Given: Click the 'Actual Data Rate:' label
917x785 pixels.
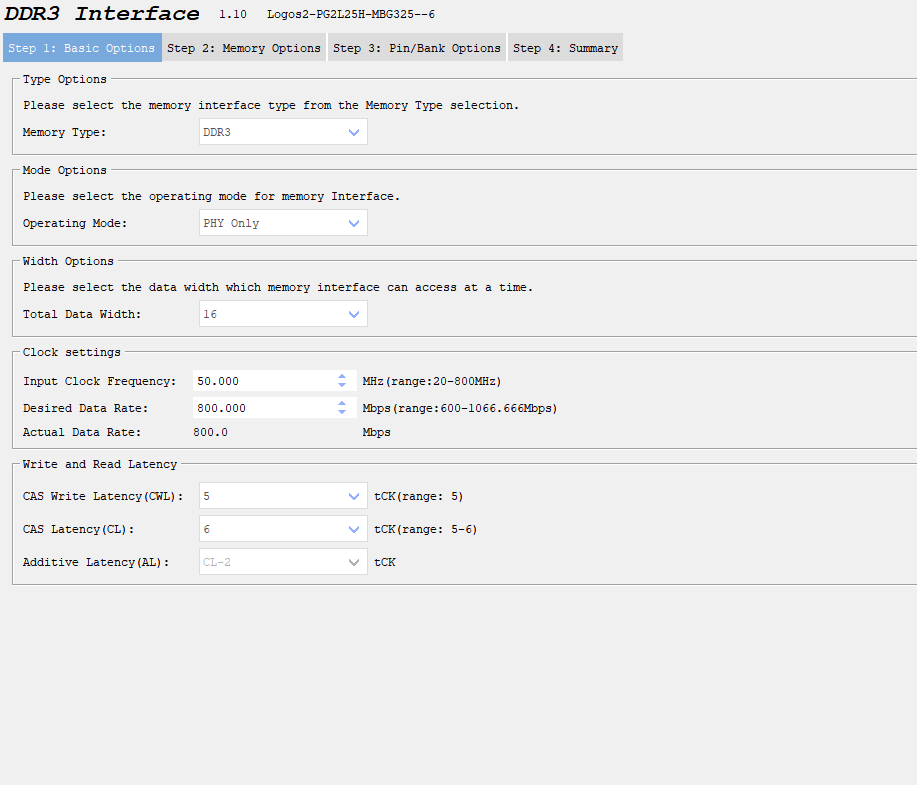Looking at the screenshot, I should click(82, 432).
